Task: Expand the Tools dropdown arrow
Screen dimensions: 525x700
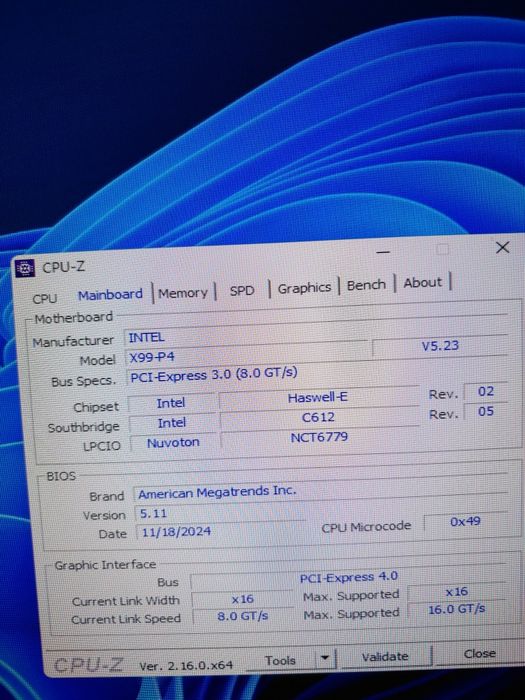Action: [325, 658]
